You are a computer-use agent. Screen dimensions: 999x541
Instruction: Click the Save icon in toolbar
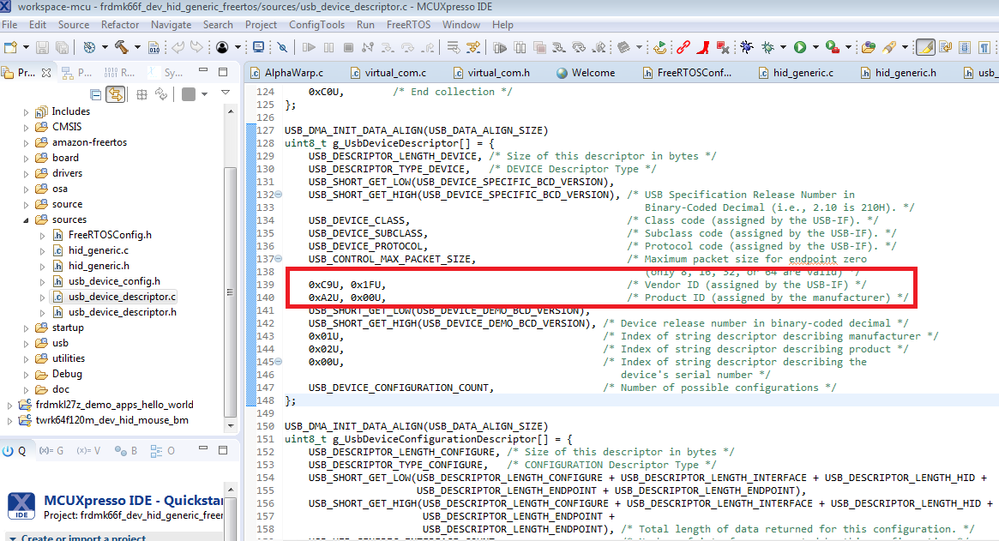coord(42,47)
